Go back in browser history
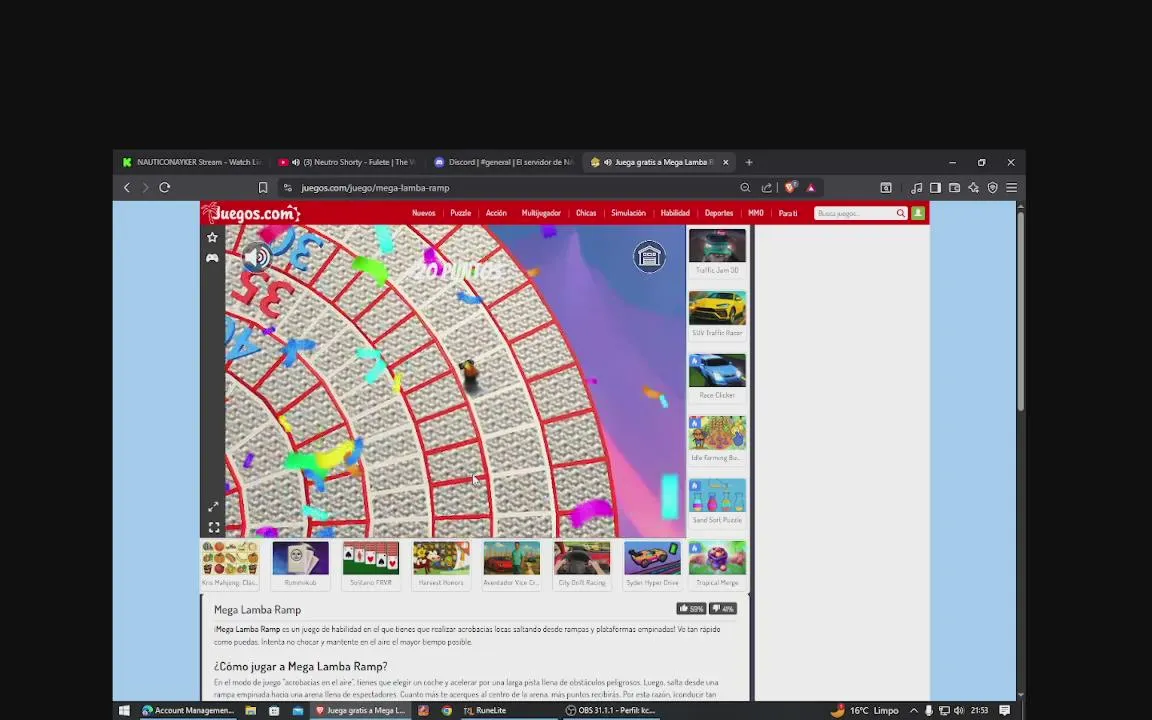Viewport: 1152px width, 720px height. [x=127, y=188]
